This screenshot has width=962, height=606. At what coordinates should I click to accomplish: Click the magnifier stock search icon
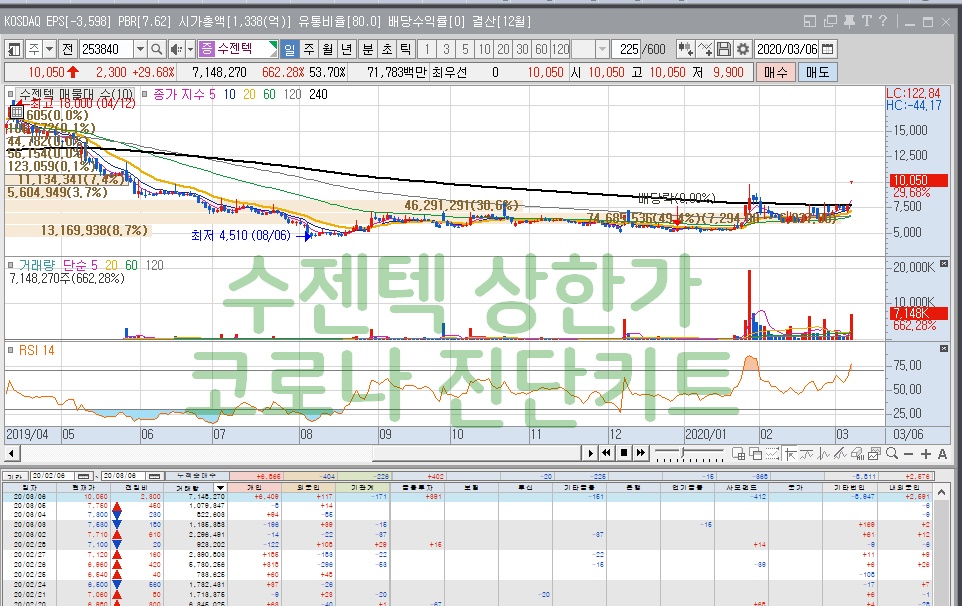157,49
